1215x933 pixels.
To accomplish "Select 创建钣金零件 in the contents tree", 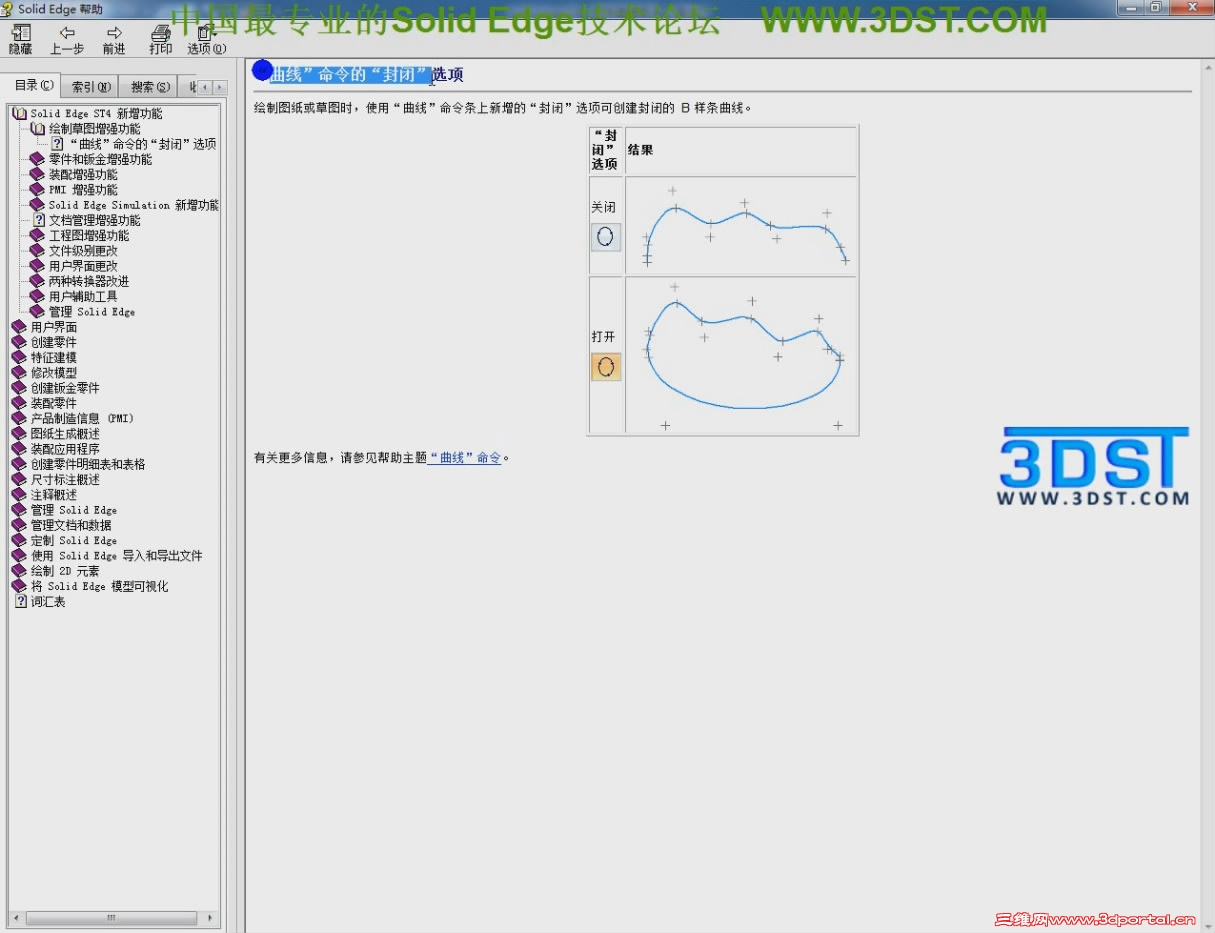I will 65,388.
